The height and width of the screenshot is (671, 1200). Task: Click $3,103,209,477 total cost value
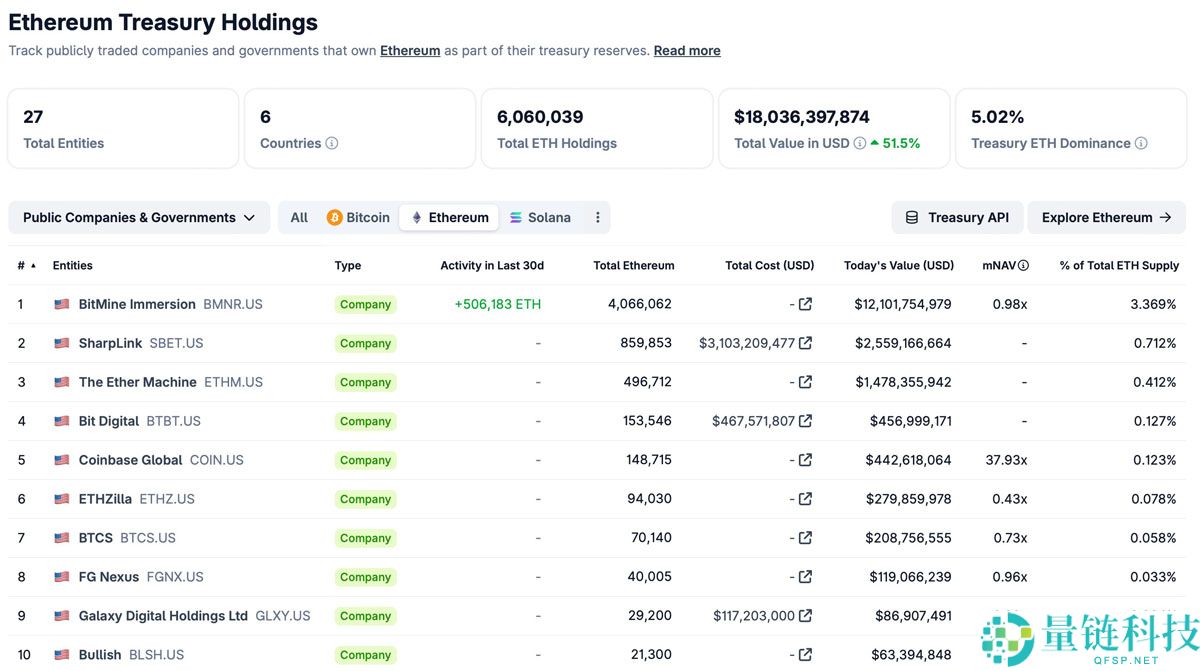747,343
